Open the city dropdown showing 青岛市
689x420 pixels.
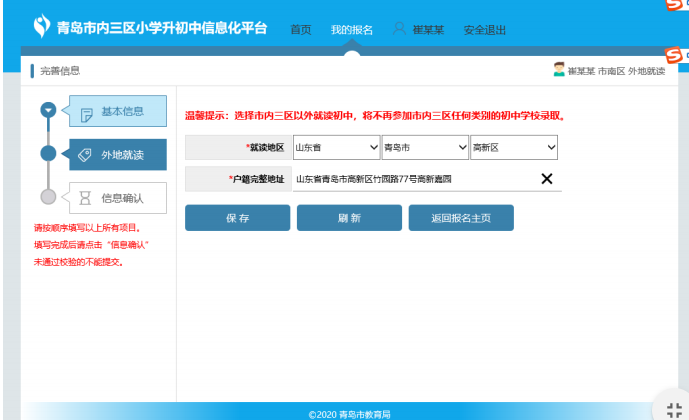424,147
